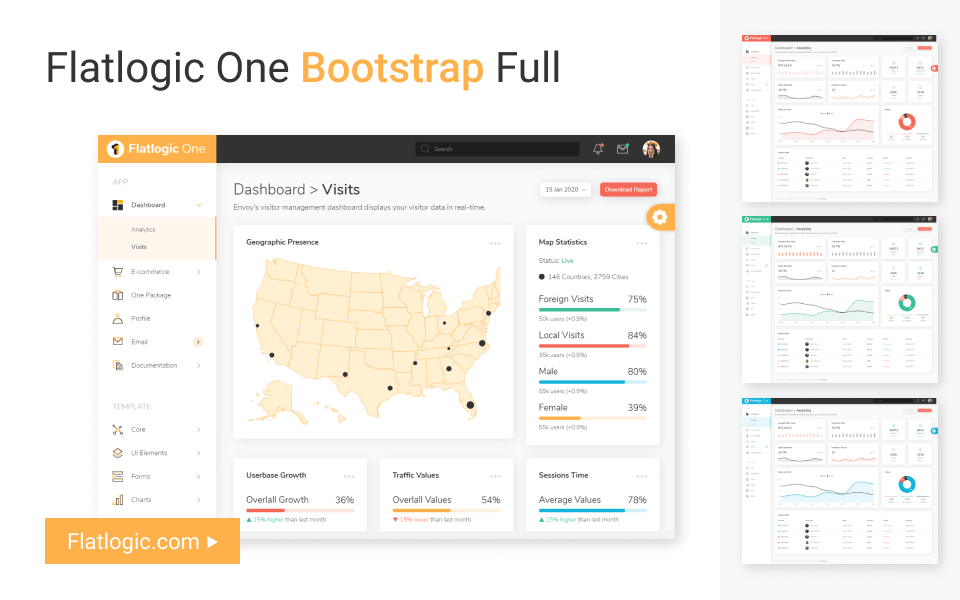Click the Foreign Visits progress bar
960x600 pixels.
click(x=592, y=309)
